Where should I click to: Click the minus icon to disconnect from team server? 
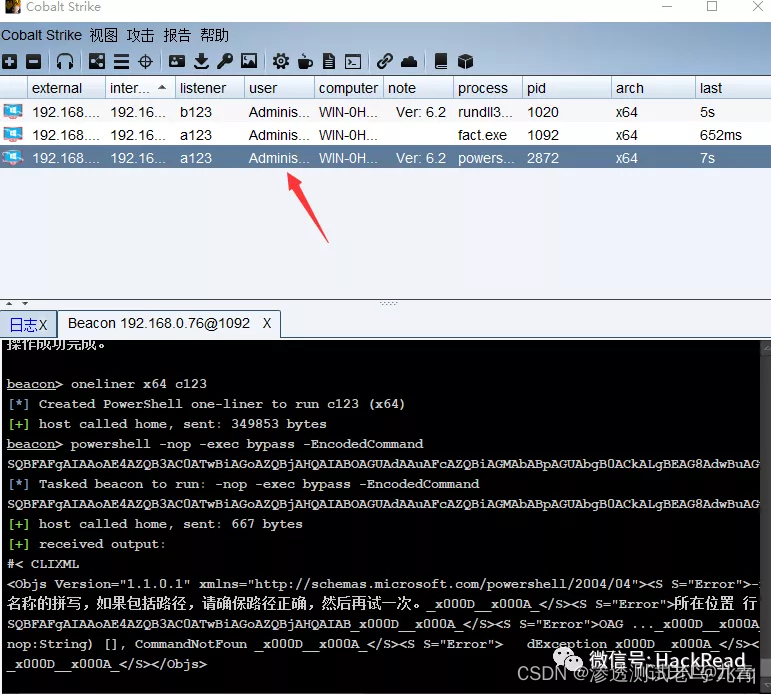click(x=33, y=61)
